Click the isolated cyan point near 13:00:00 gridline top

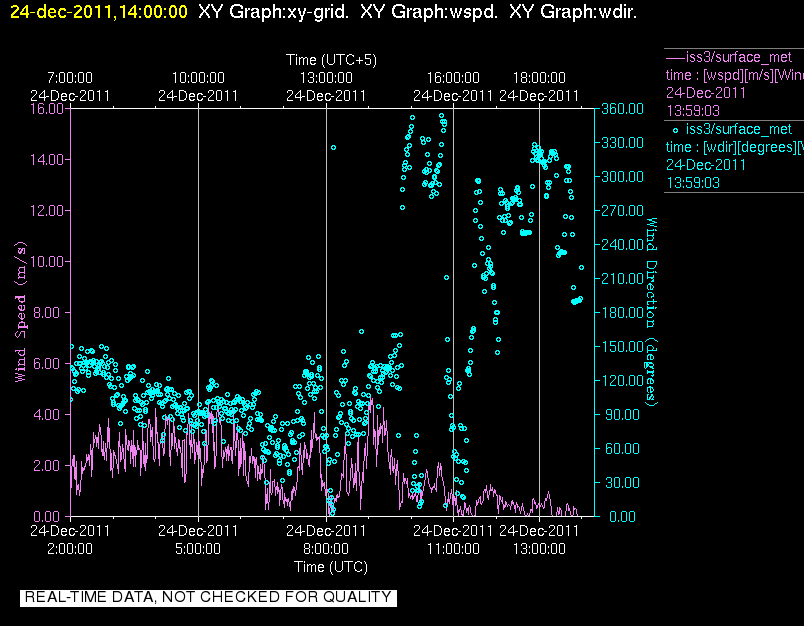(x=333, y=147)
